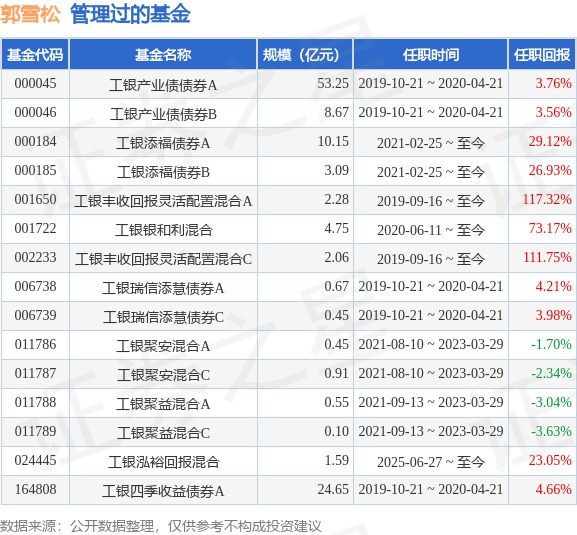
Task: Open 工银产业债债券B fund name
Action: [163, 114]
